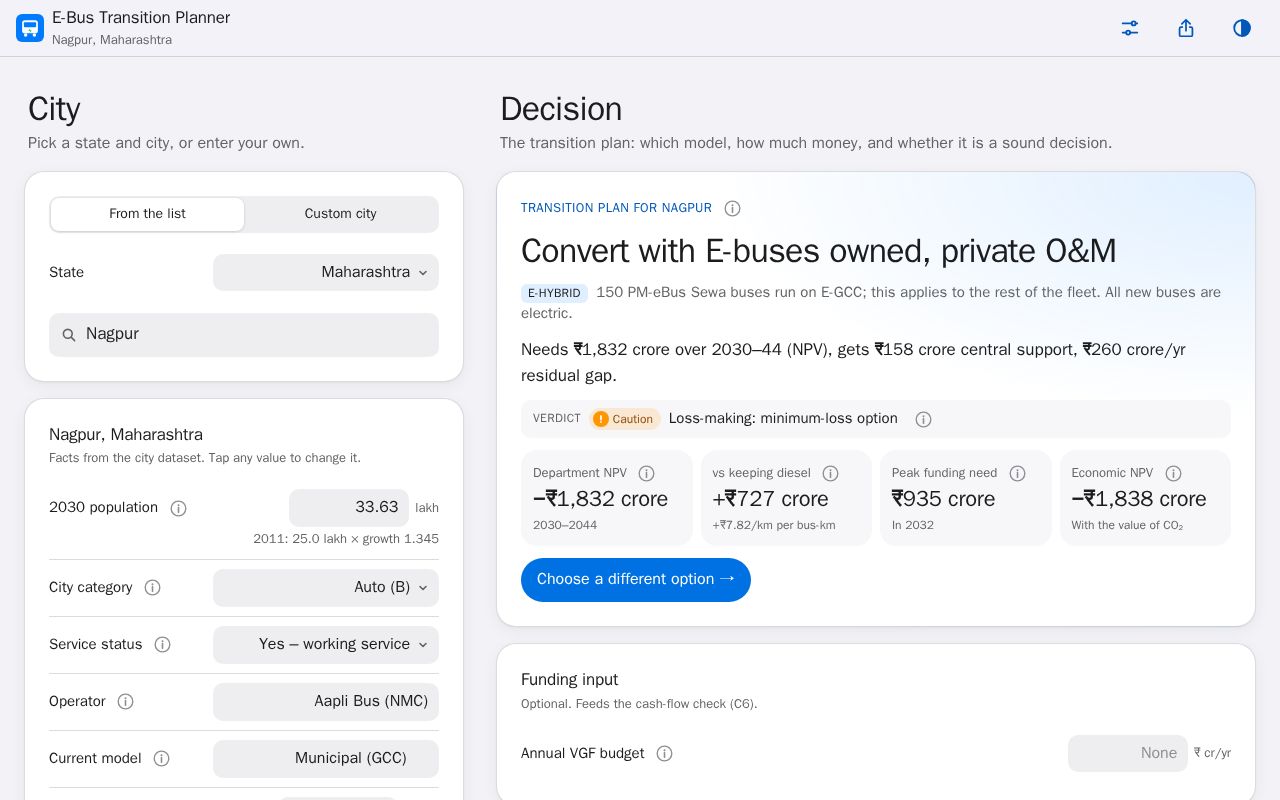The width and height of the screenshot is (1280, 800).
Task: Open info icon beside Loss-making verdict text
Action: (x=923, y=419)
